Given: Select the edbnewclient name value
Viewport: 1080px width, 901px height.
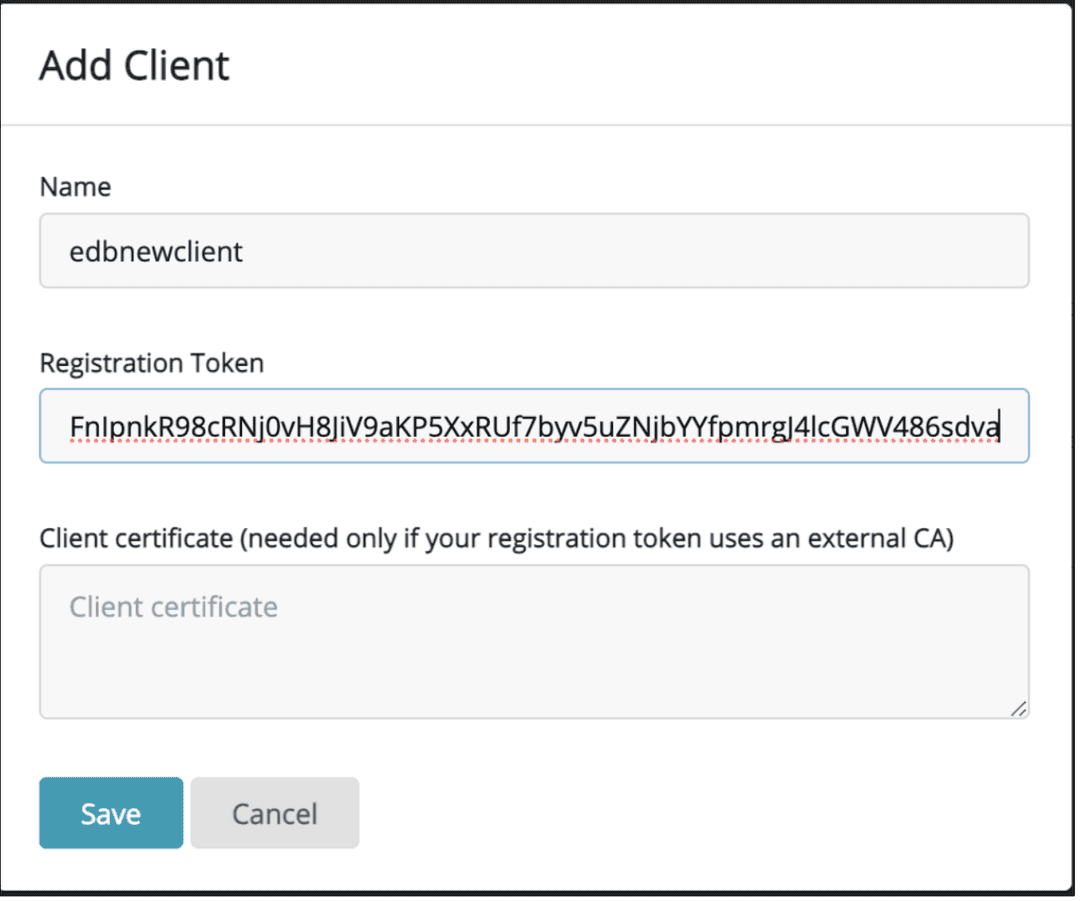Looking at the screenshot, I should pos(155,251).
